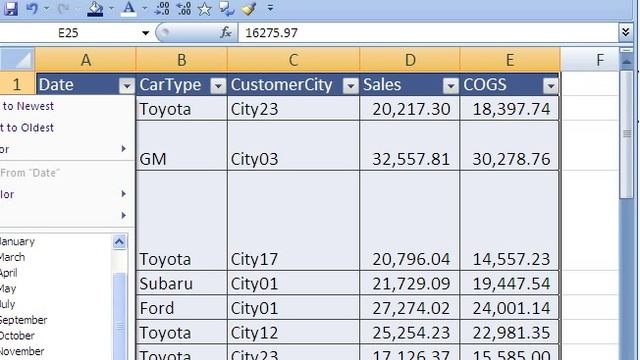Open the CustomerCity filter dropdown

(x=350, y=86)
